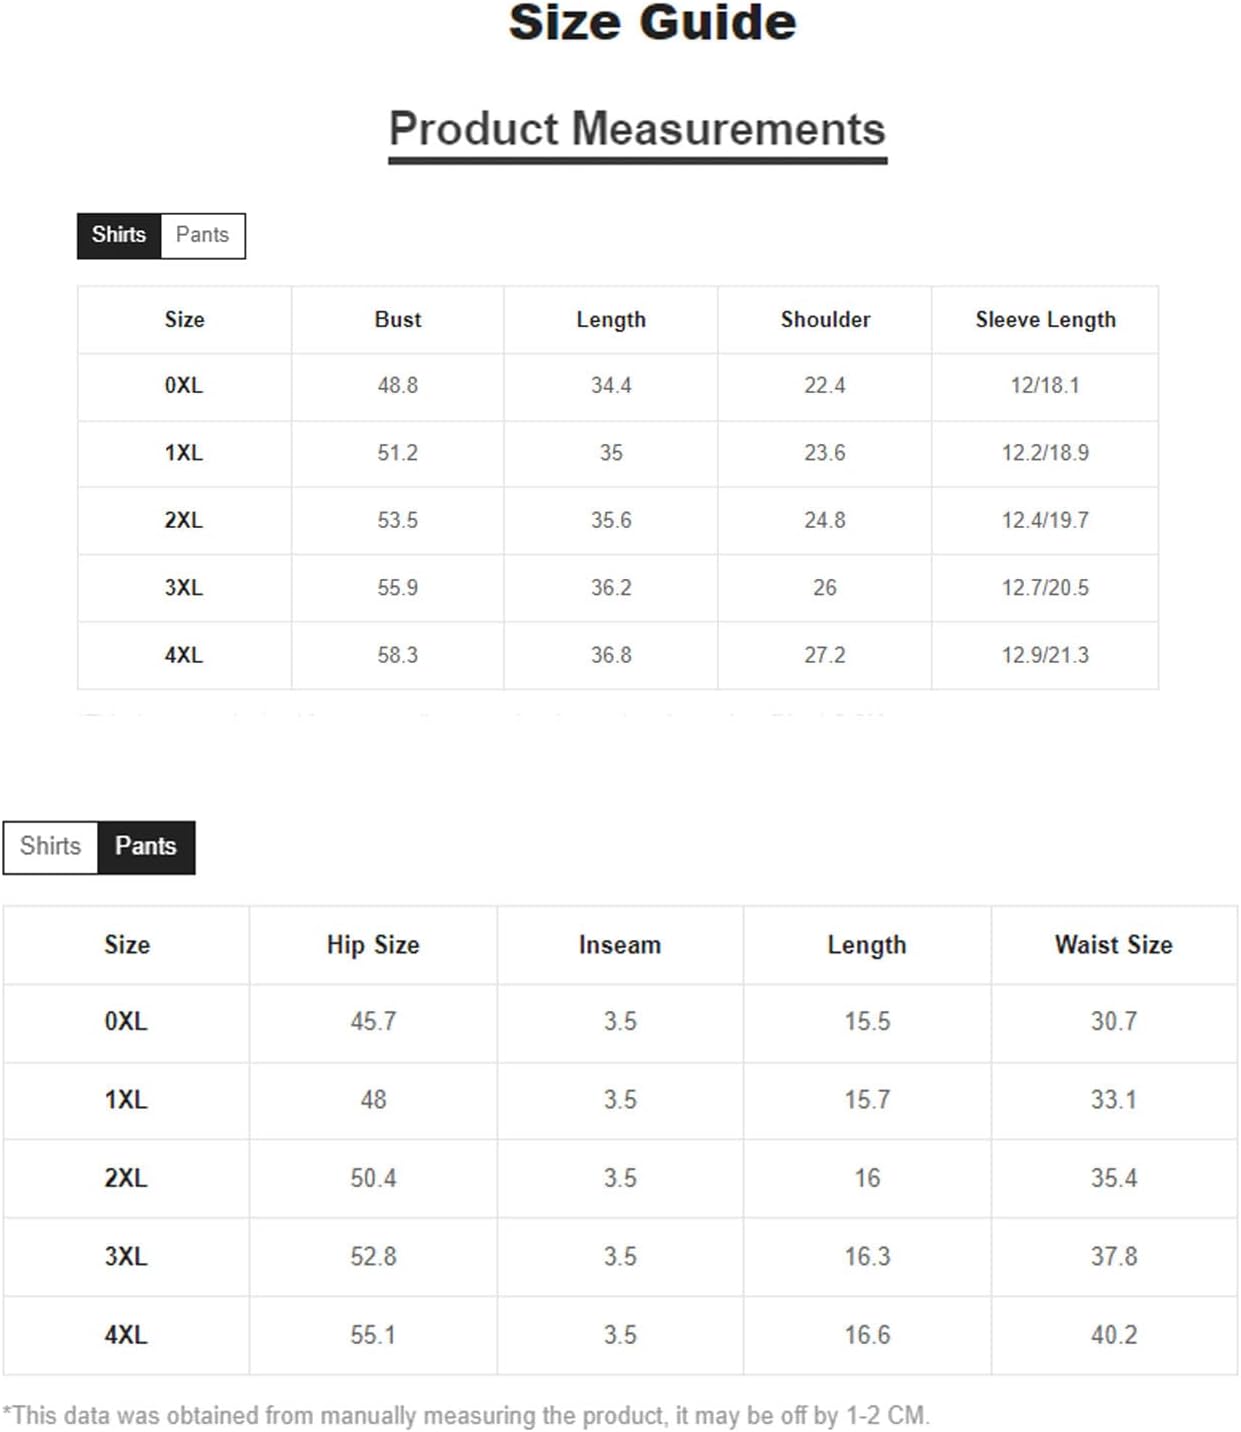Select the Inseam column header
The width and height of the screenshot is (1241, 1432).
tap(620, 945)
